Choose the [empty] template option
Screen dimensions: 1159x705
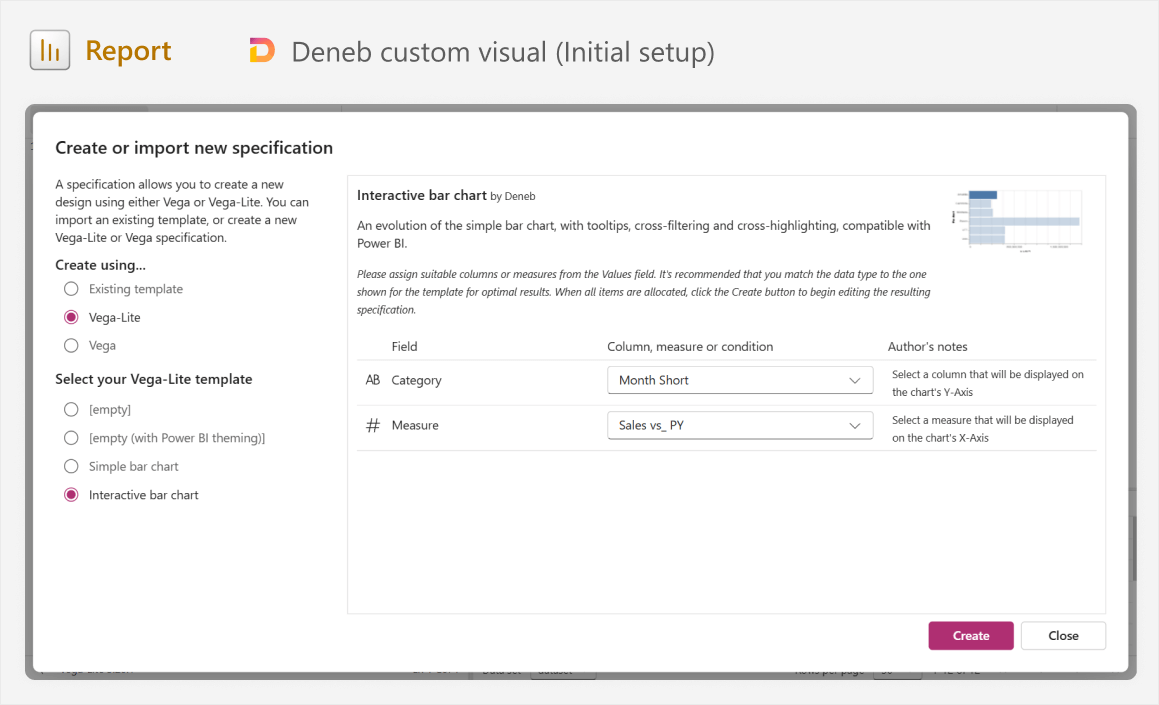coord(71,409)
